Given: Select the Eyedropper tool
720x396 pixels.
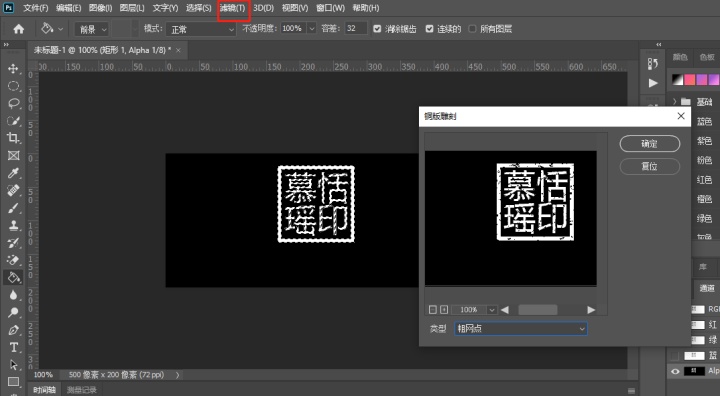Looking at the screenshot, I should coord(13,173).
